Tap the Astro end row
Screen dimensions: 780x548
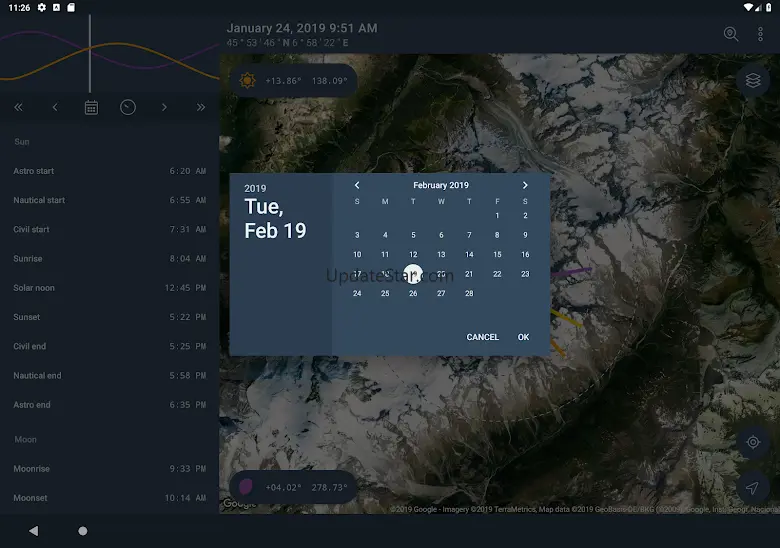tap(109, 405)
